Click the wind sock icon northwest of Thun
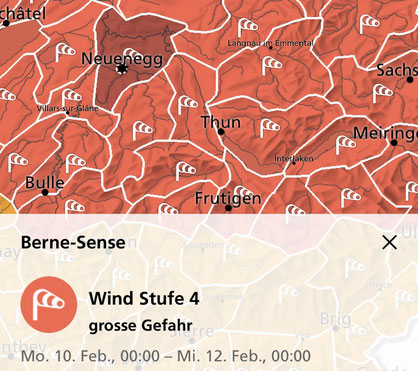418x371 pixels. 187,105
